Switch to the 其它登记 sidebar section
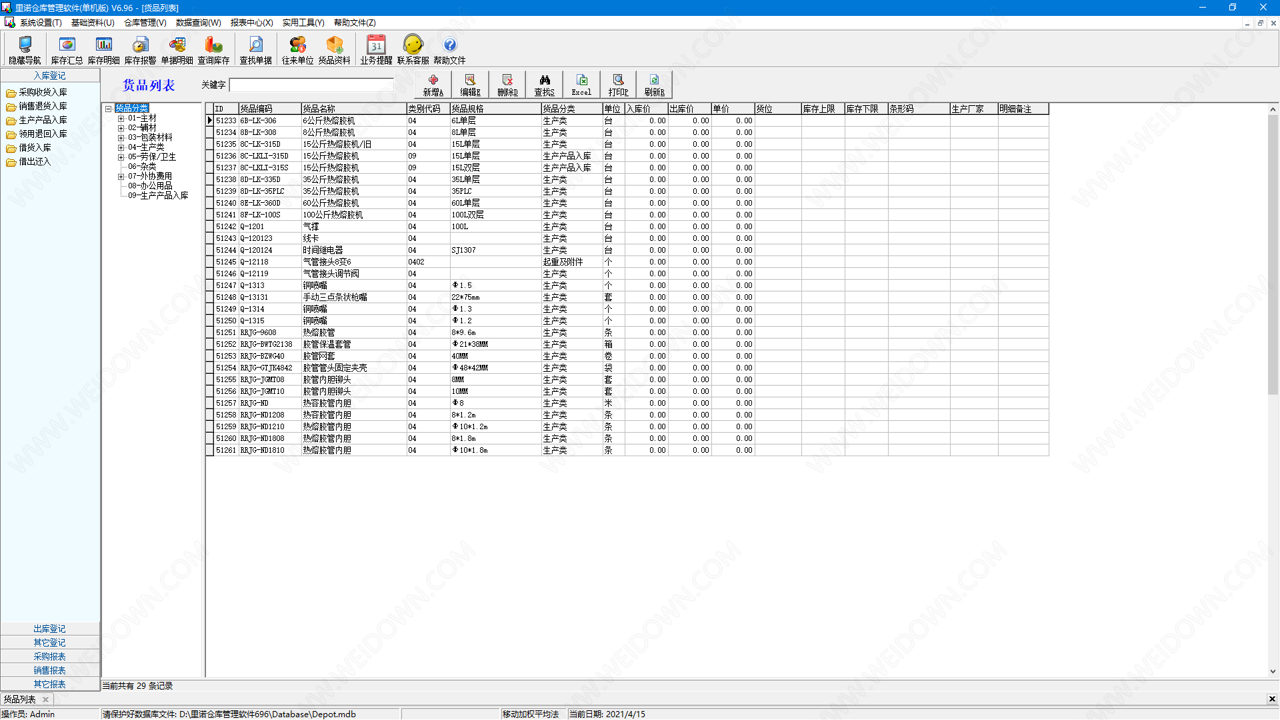1280x720 pixels. click(50, 643)
